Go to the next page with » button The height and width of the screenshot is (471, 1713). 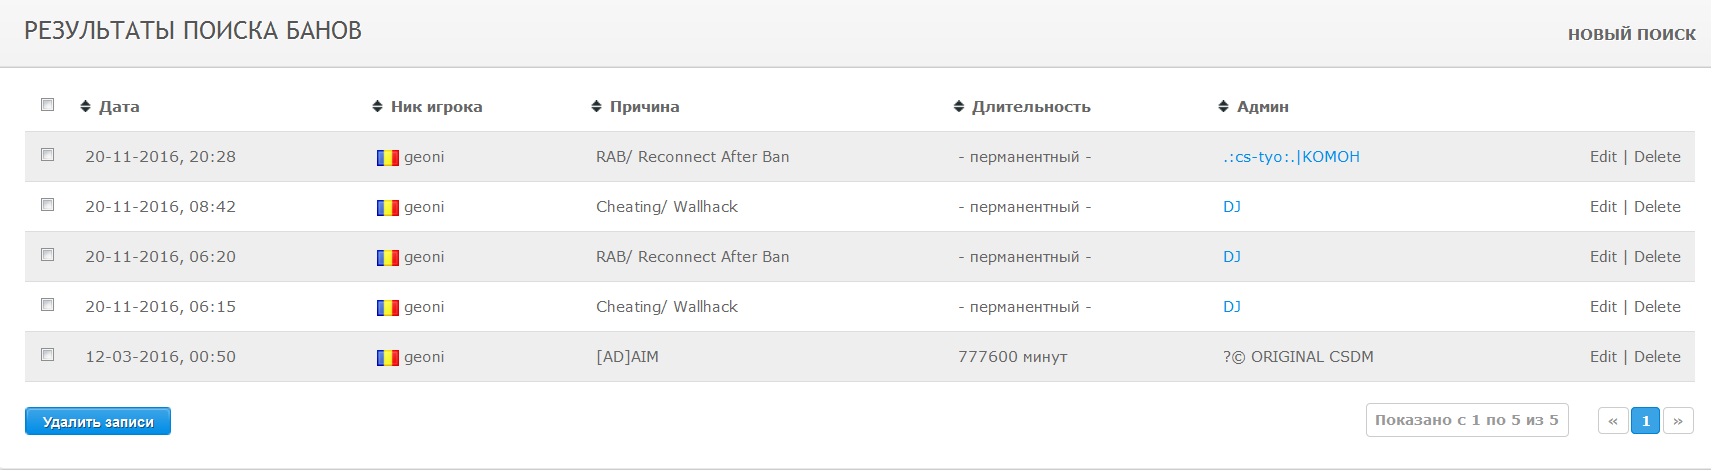(1678, 421)
